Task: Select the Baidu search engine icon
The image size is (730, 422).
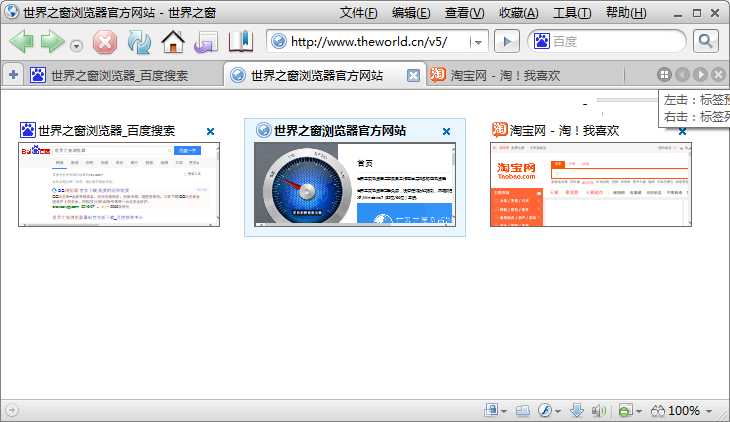Action: pyautogui.click(x=541, y=41)
